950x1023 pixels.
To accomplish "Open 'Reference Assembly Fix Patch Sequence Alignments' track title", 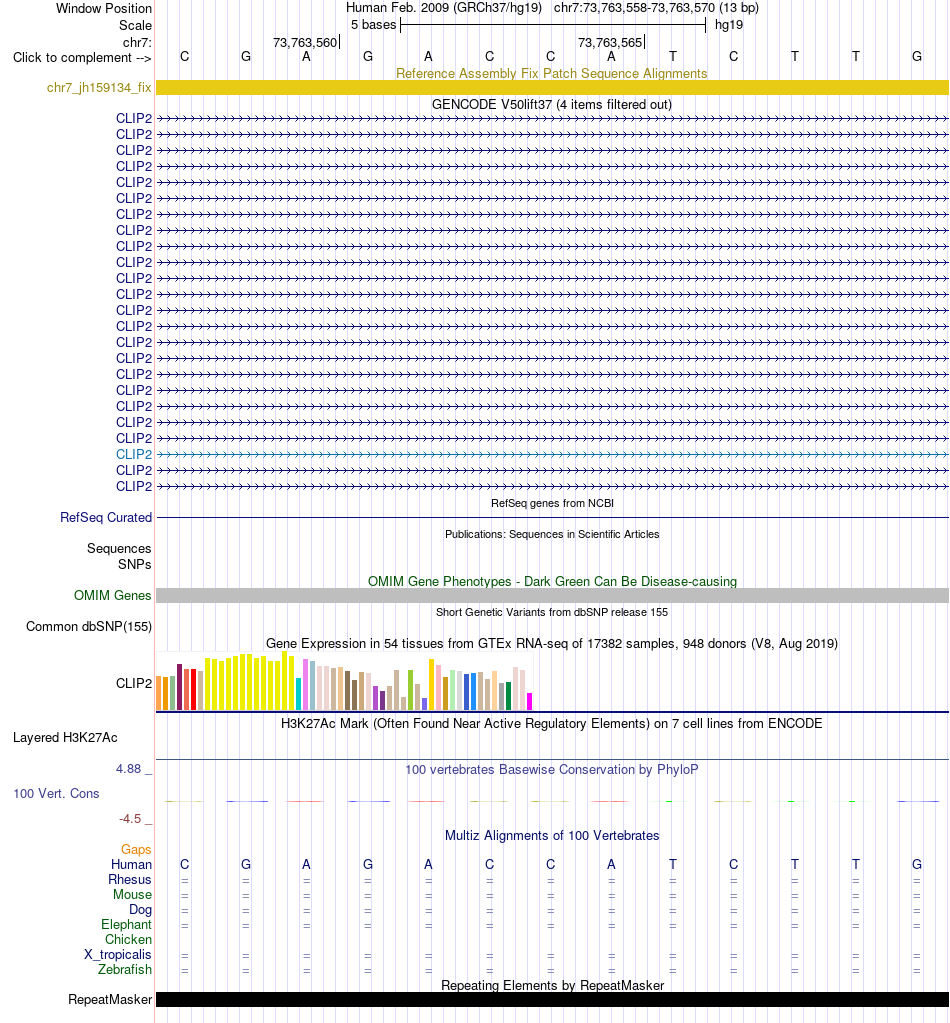I will click(551, 73).
